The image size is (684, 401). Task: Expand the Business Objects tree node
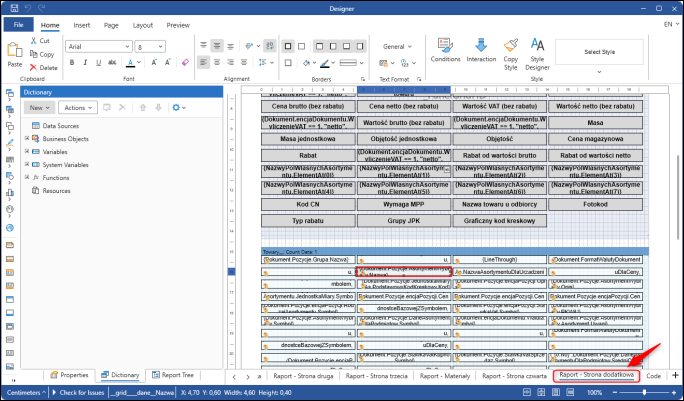(x=27, y=139)
